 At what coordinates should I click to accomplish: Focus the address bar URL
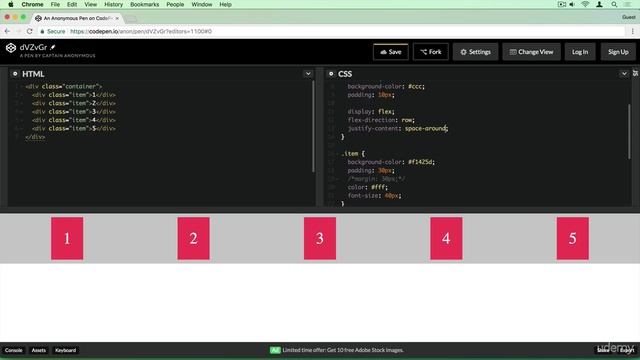tap(141, 31)
